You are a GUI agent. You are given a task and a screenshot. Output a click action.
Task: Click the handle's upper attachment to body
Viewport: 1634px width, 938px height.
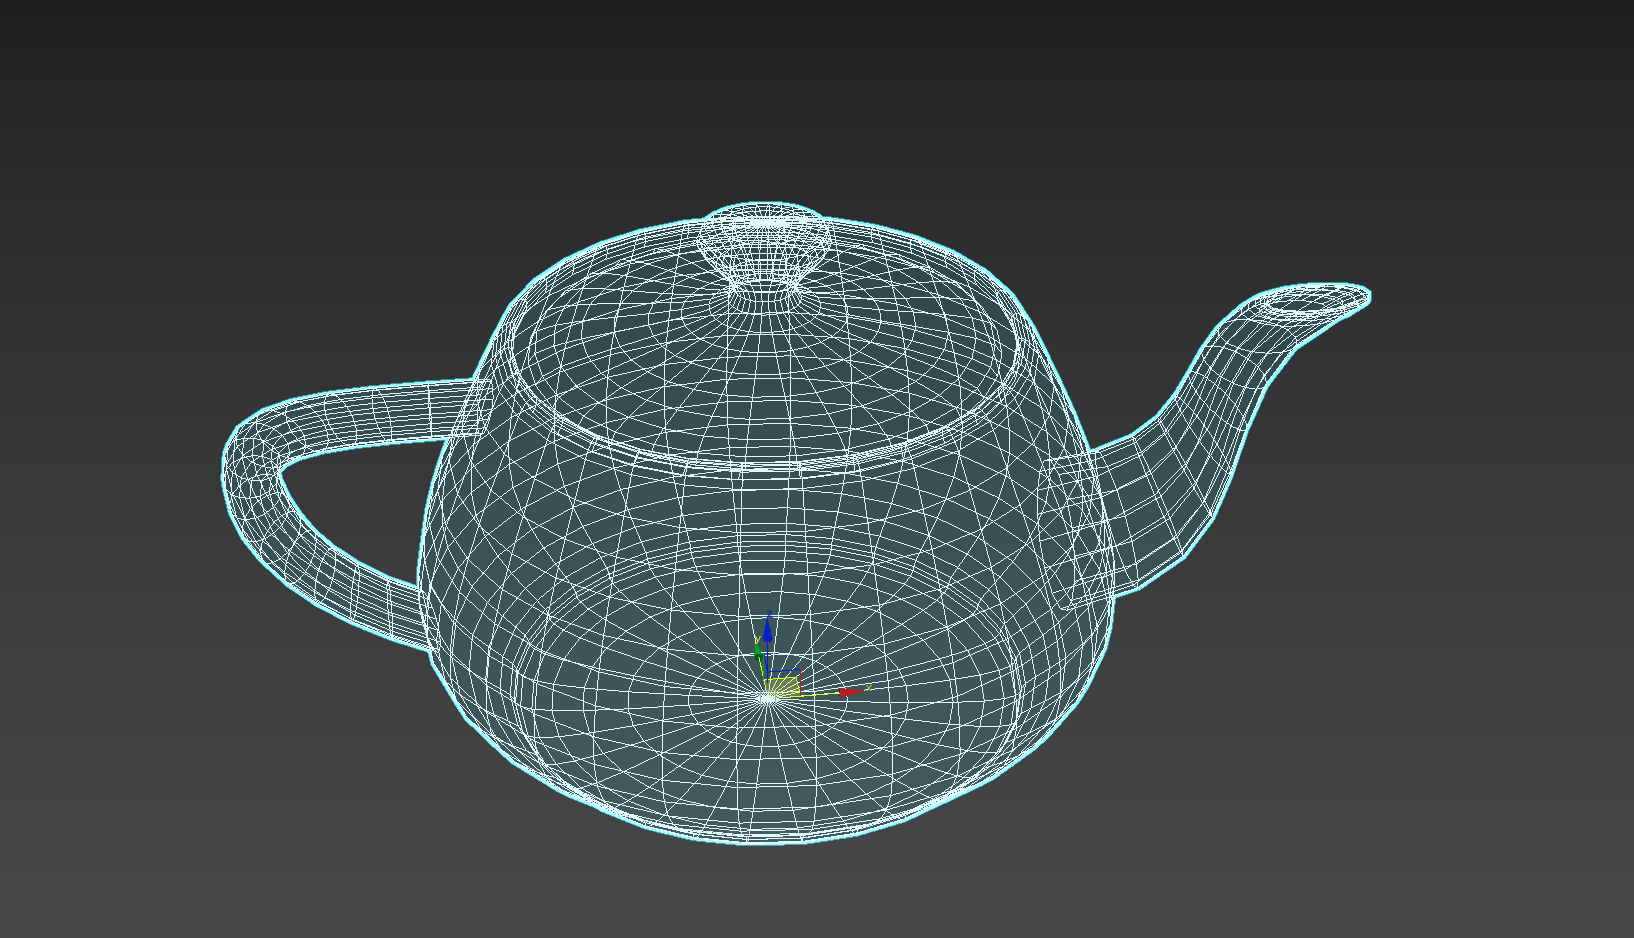[x=468, y=408]
